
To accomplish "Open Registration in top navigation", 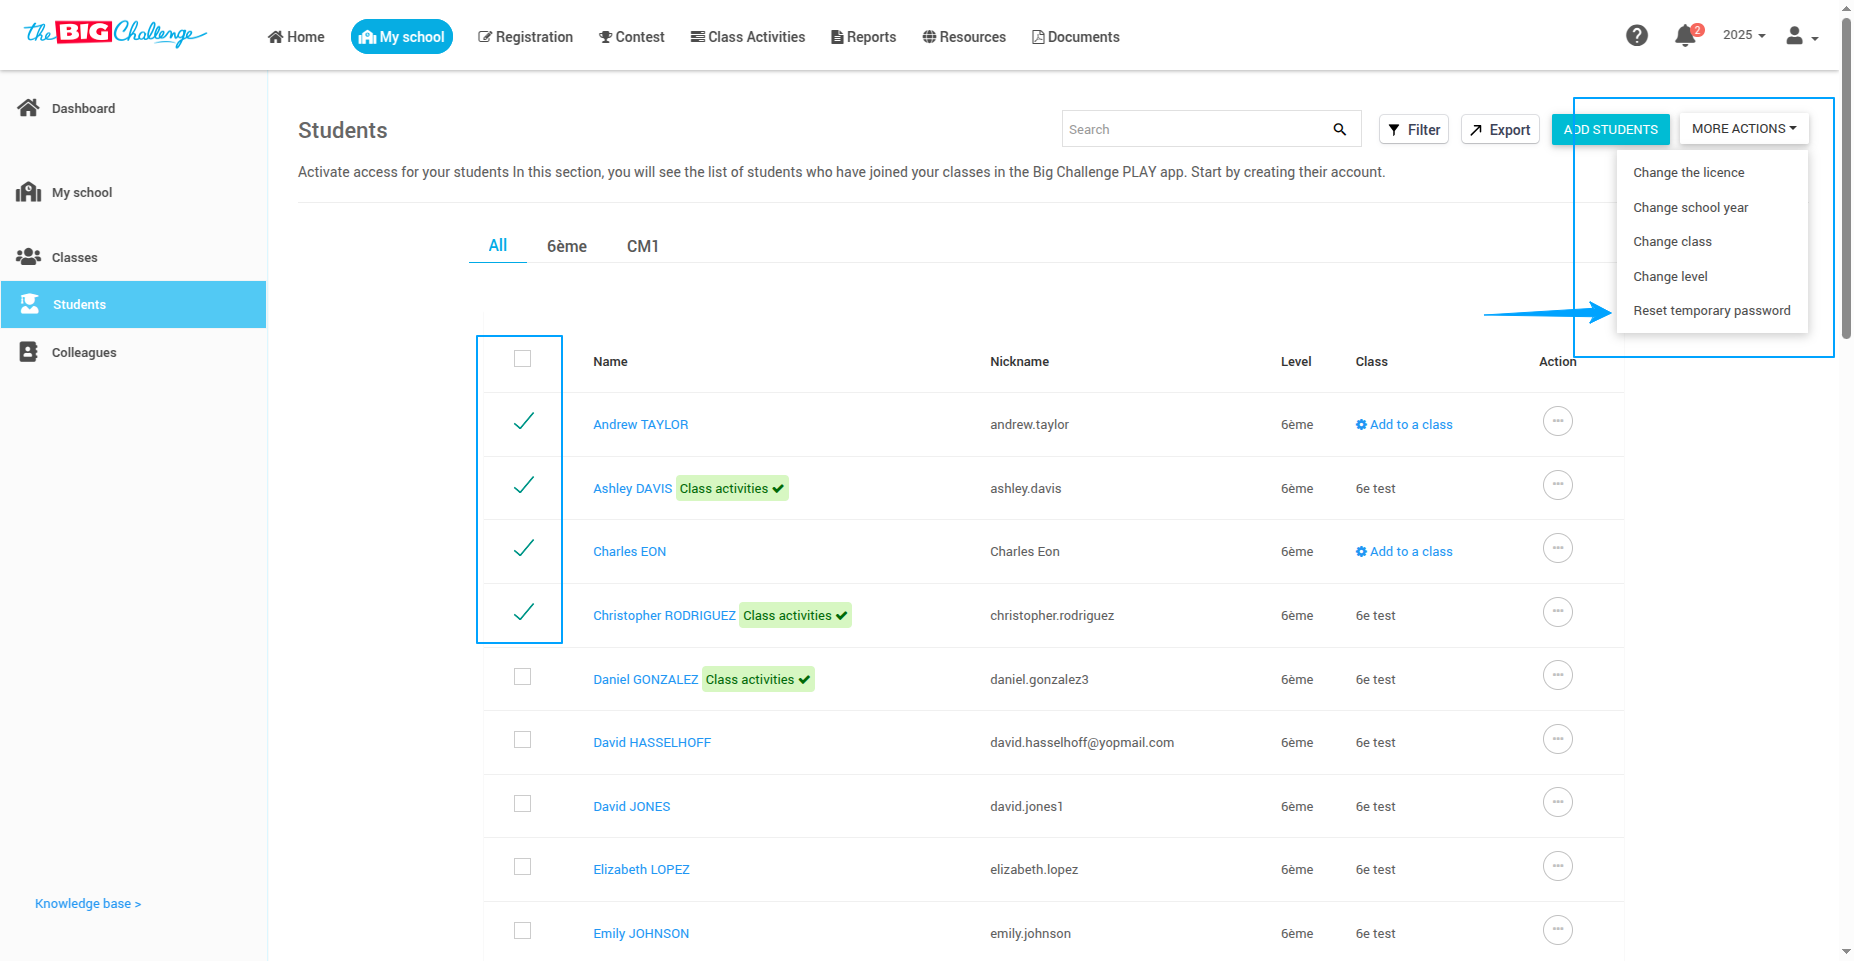I will [526, 37].
